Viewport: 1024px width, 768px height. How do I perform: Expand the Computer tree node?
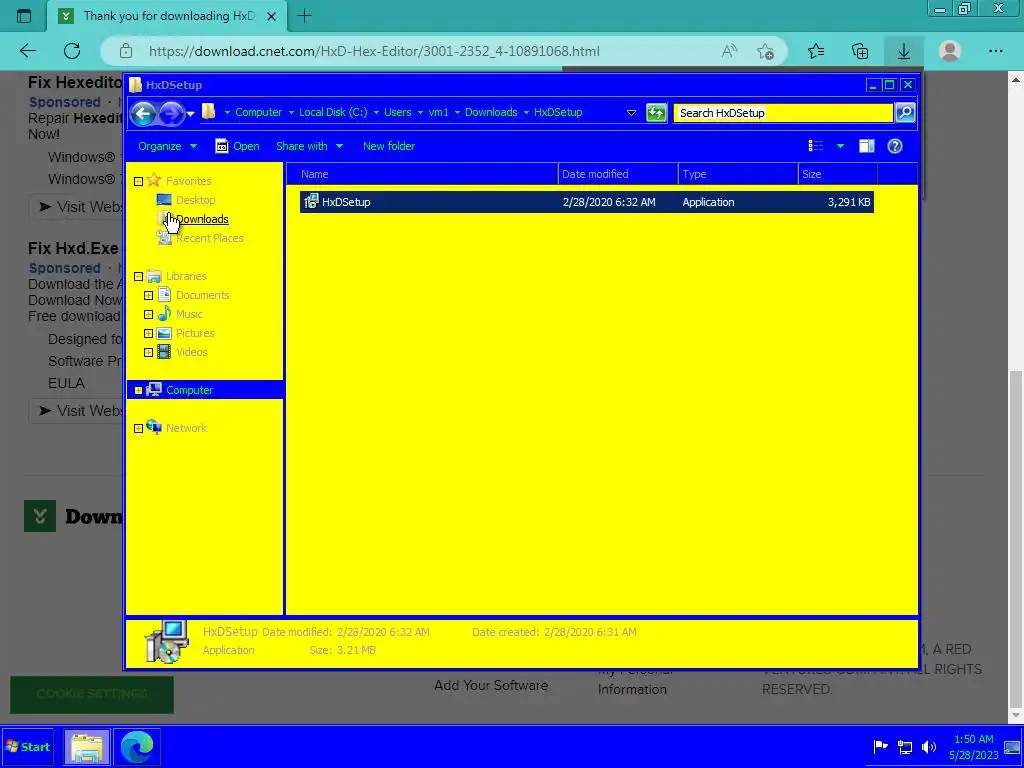138,391
